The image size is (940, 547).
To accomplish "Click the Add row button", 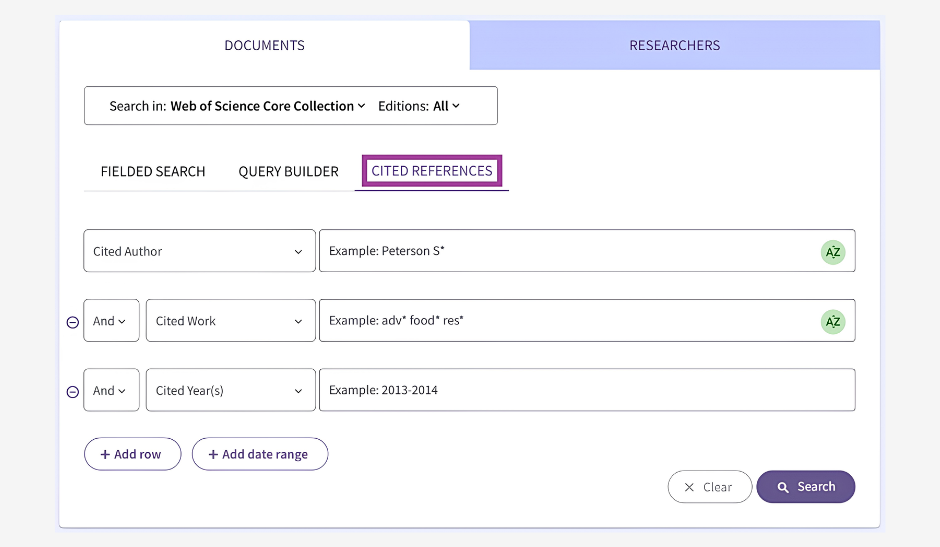I will pyautogui.click(x=132, y=454).
